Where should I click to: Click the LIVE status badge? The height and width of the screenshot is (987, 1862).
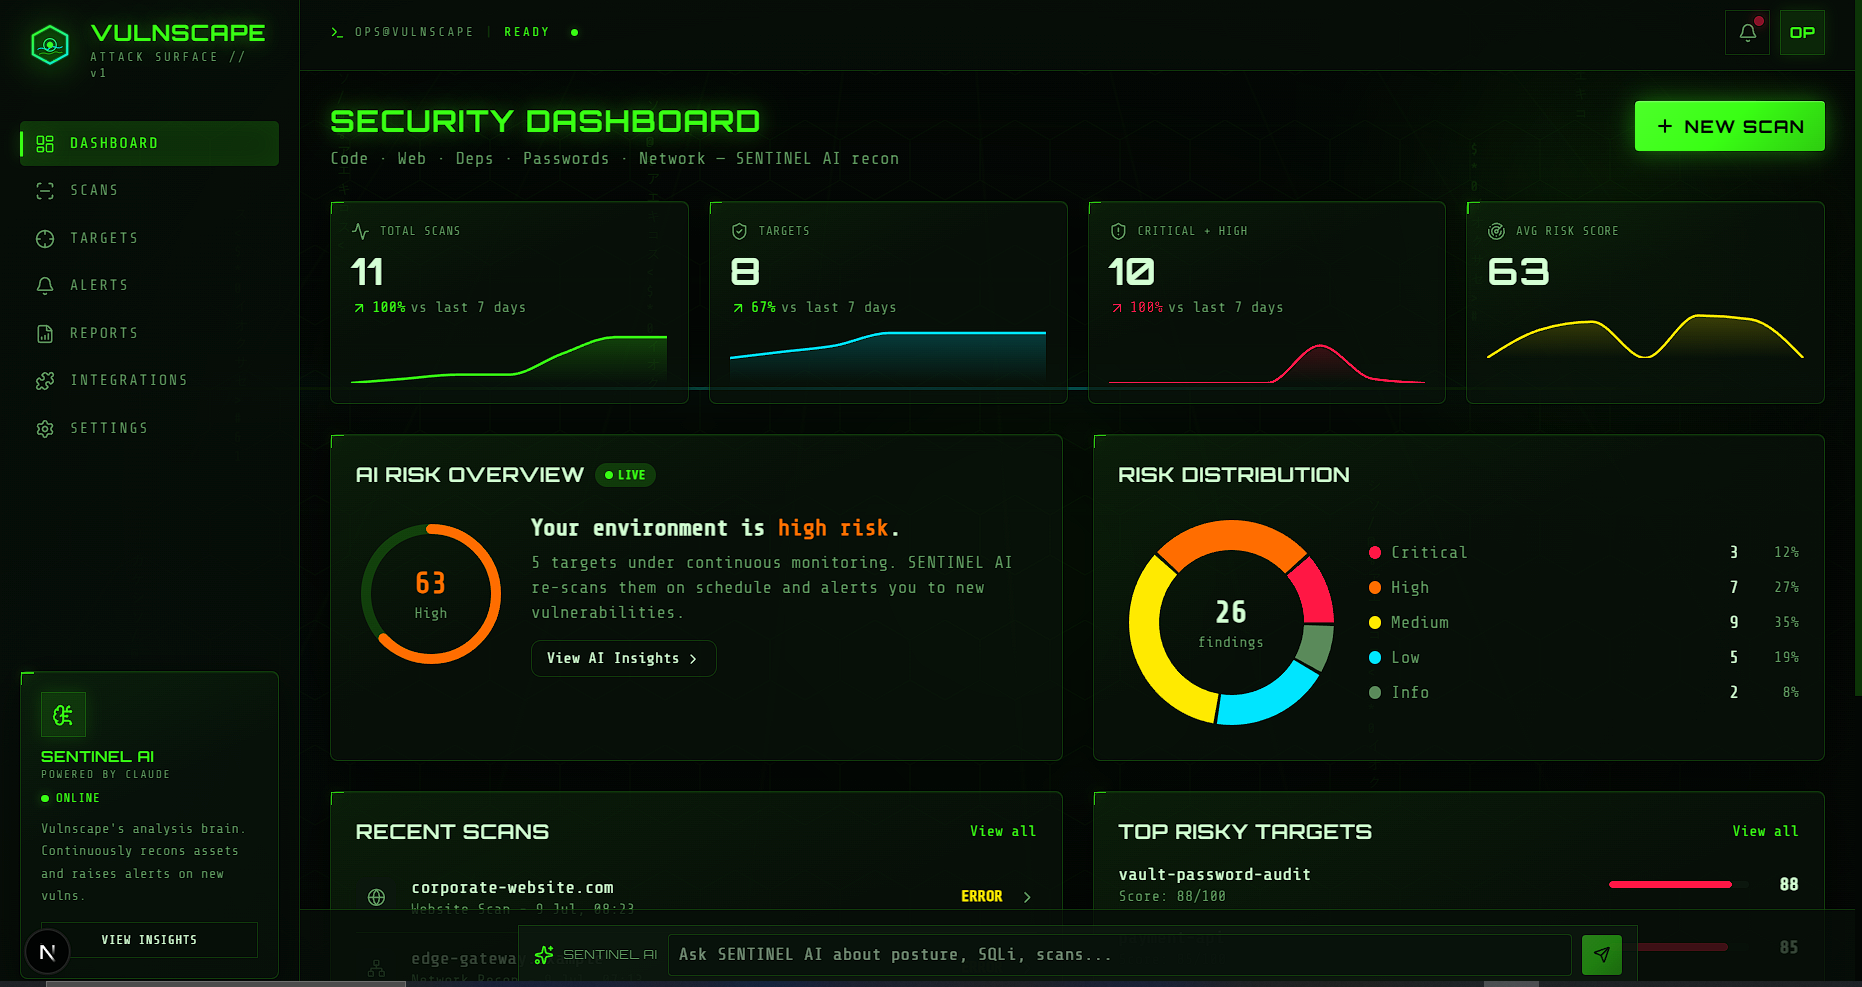point(626,475)
